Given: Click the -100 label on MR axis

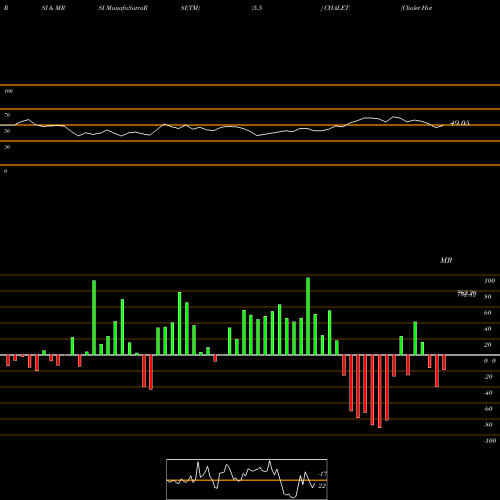Looking at the screenshot, I should (x=490, y=441).
